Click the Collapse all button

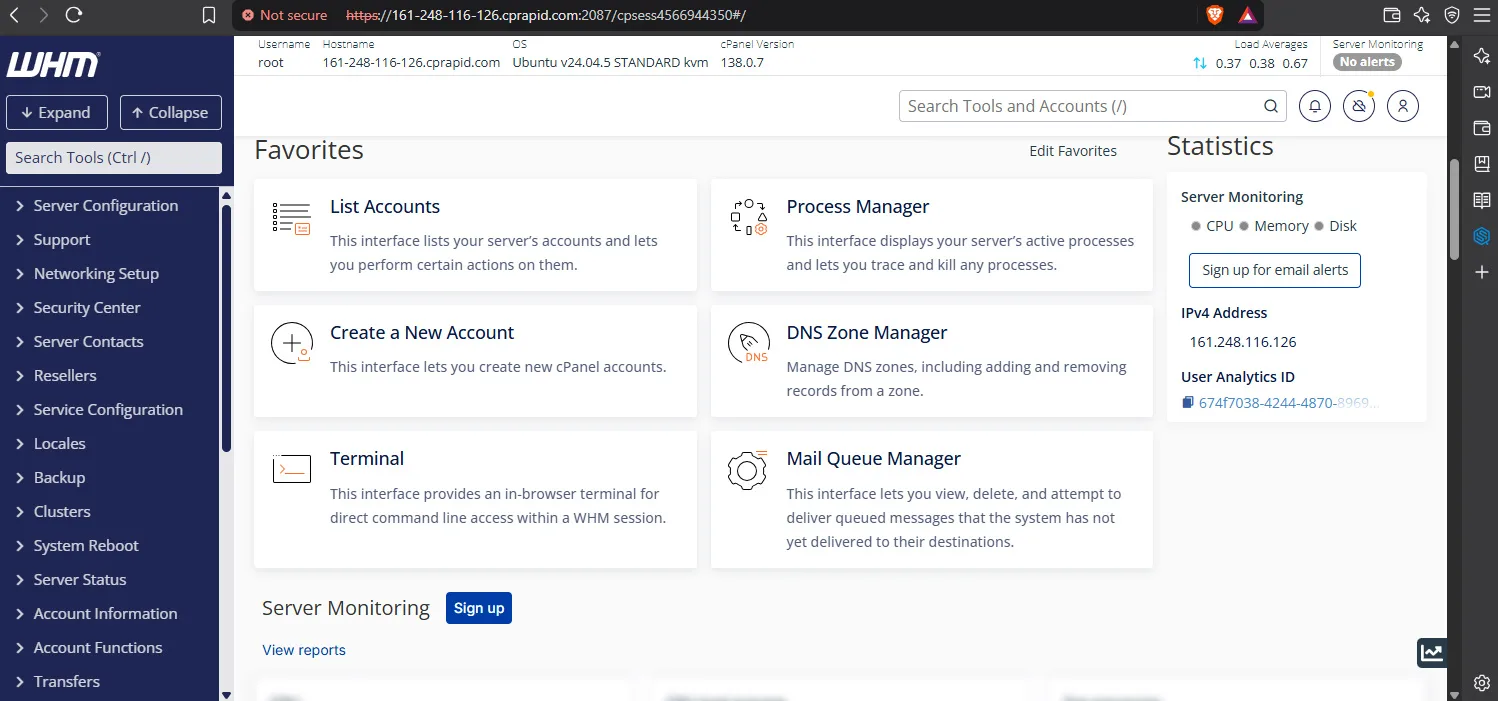[x=171, y=113]
